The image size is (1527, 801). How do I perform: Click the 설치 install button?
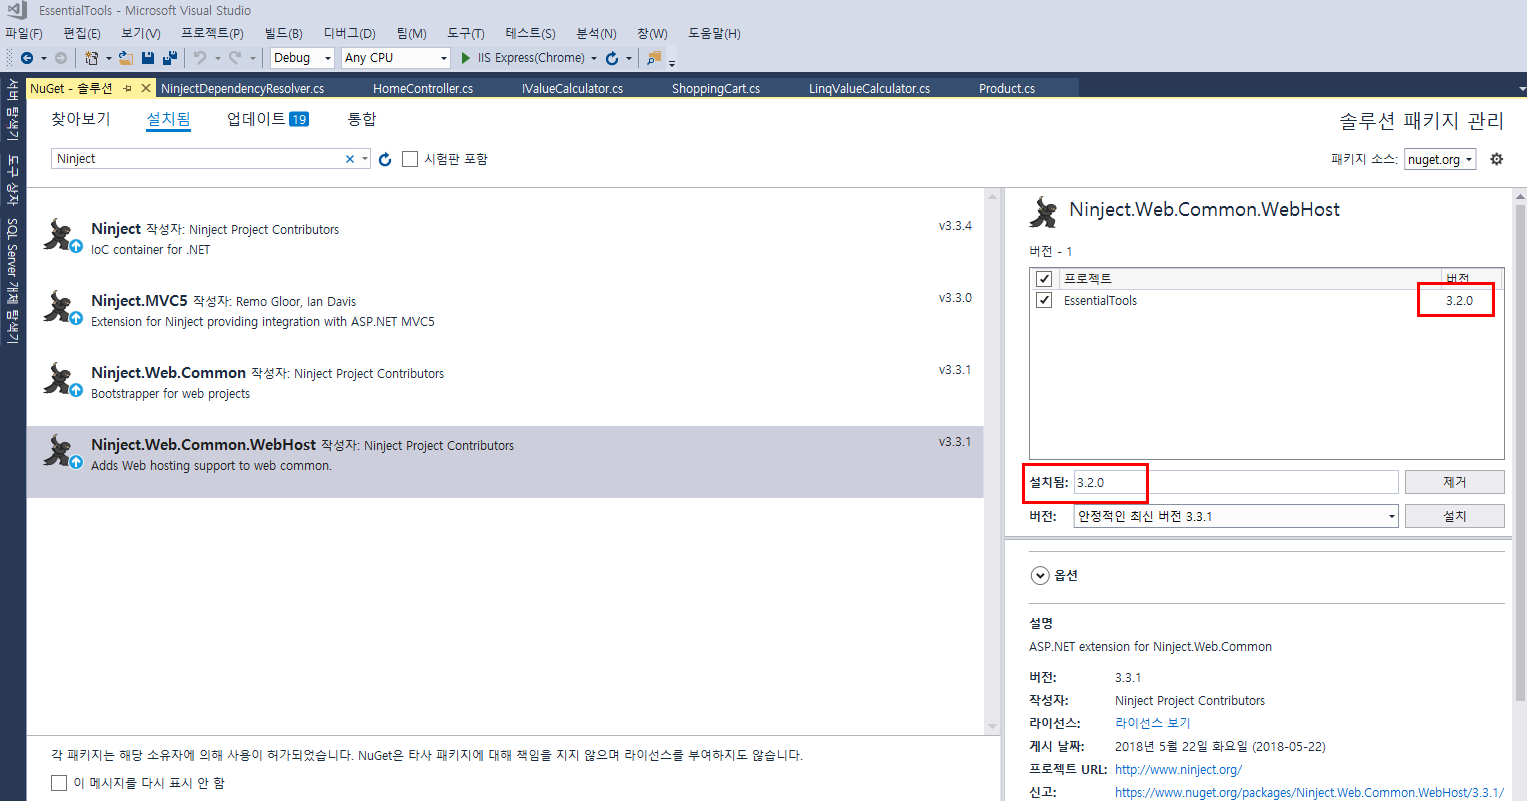tap(1454, 516)
